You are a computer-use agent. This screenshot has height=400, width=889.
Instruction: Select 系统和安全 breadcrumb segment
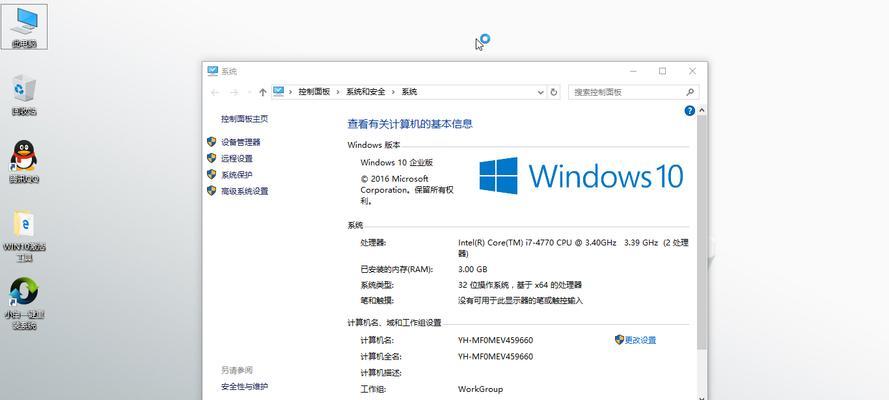click(366, 92)
